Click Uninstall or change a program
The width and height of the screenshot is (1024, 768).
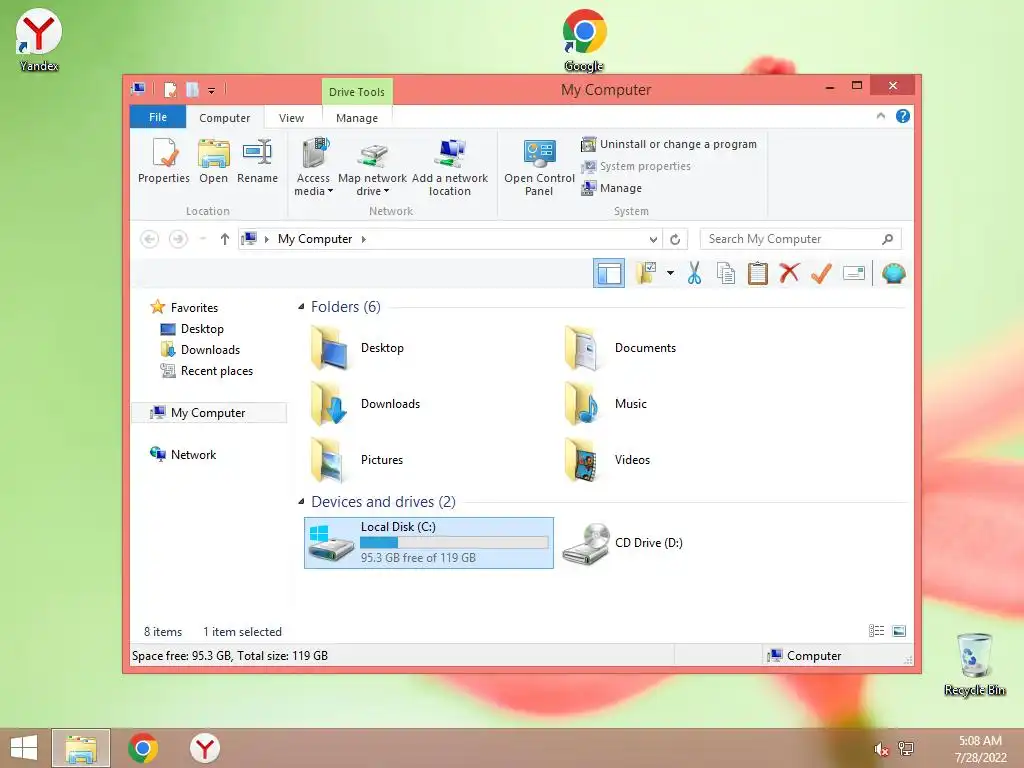(669, 144)
